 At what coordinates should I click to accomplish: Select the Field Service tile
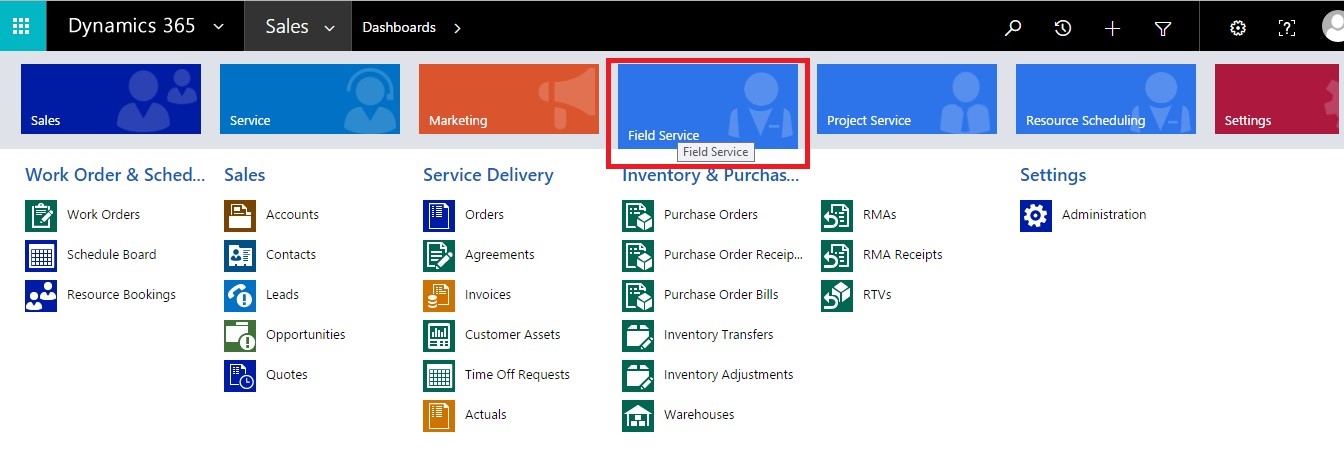(x=707, y=105)
